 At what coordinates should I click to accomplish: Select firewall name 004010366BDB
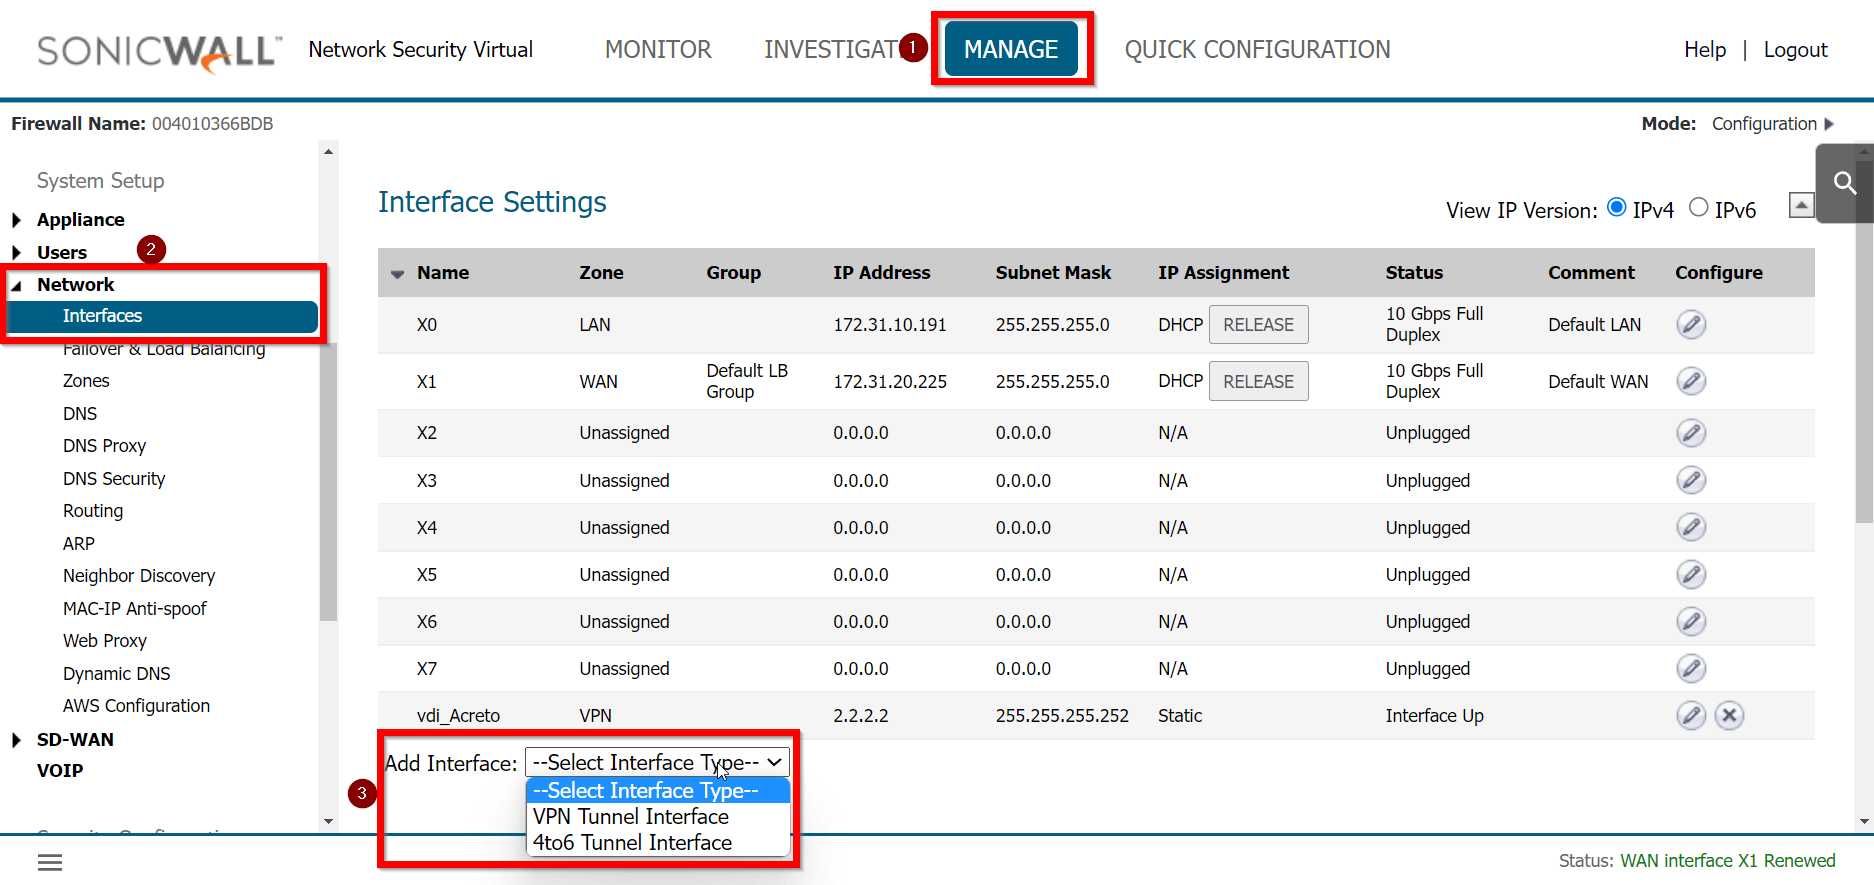coord(213,124)
